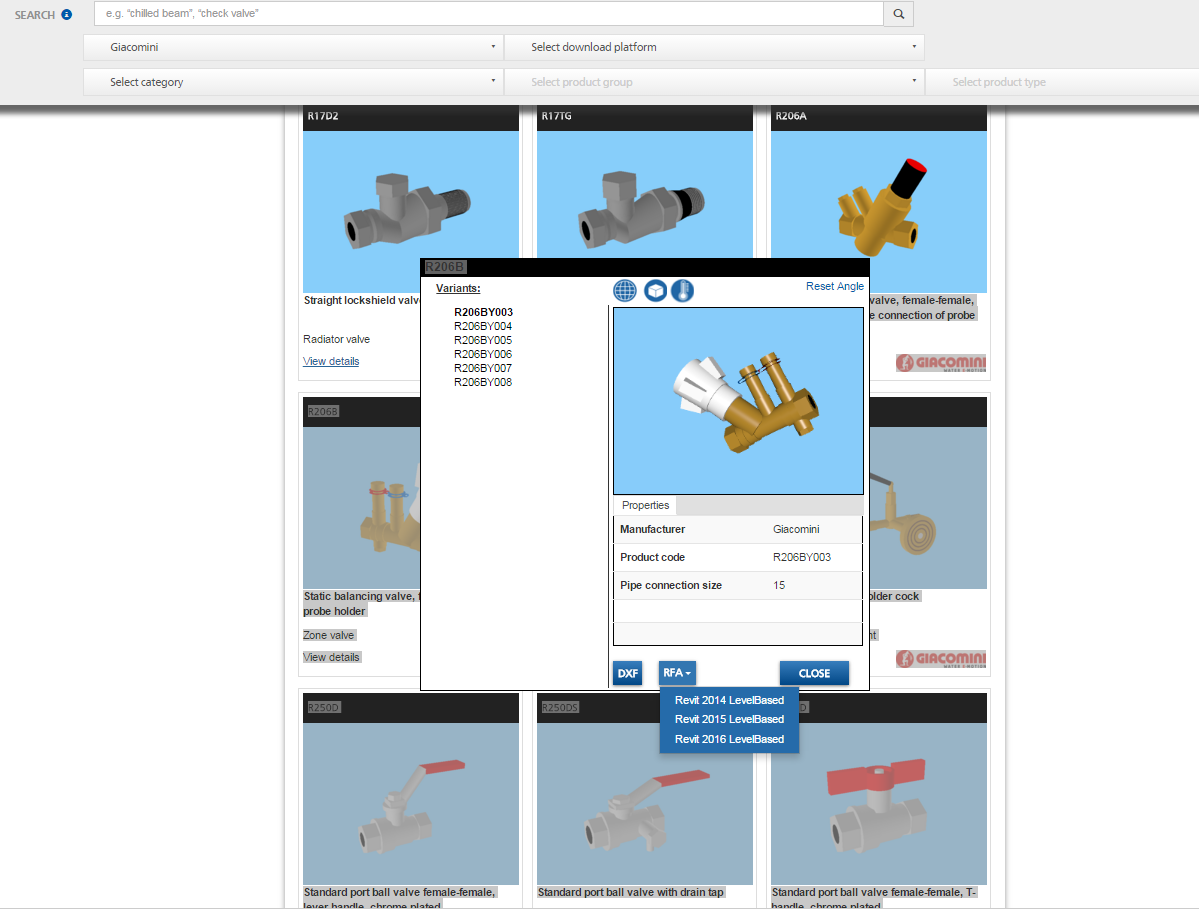This screenshot has width=1199, height=912.
Task: Open the Select category dropdown
Action: click(x=294, y=82)
